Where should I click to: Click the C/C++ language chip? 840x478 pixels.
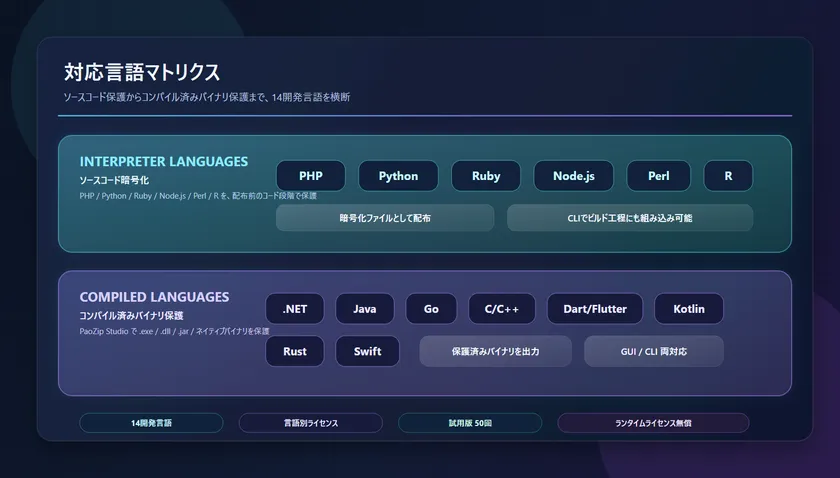(x=501, y=309)
